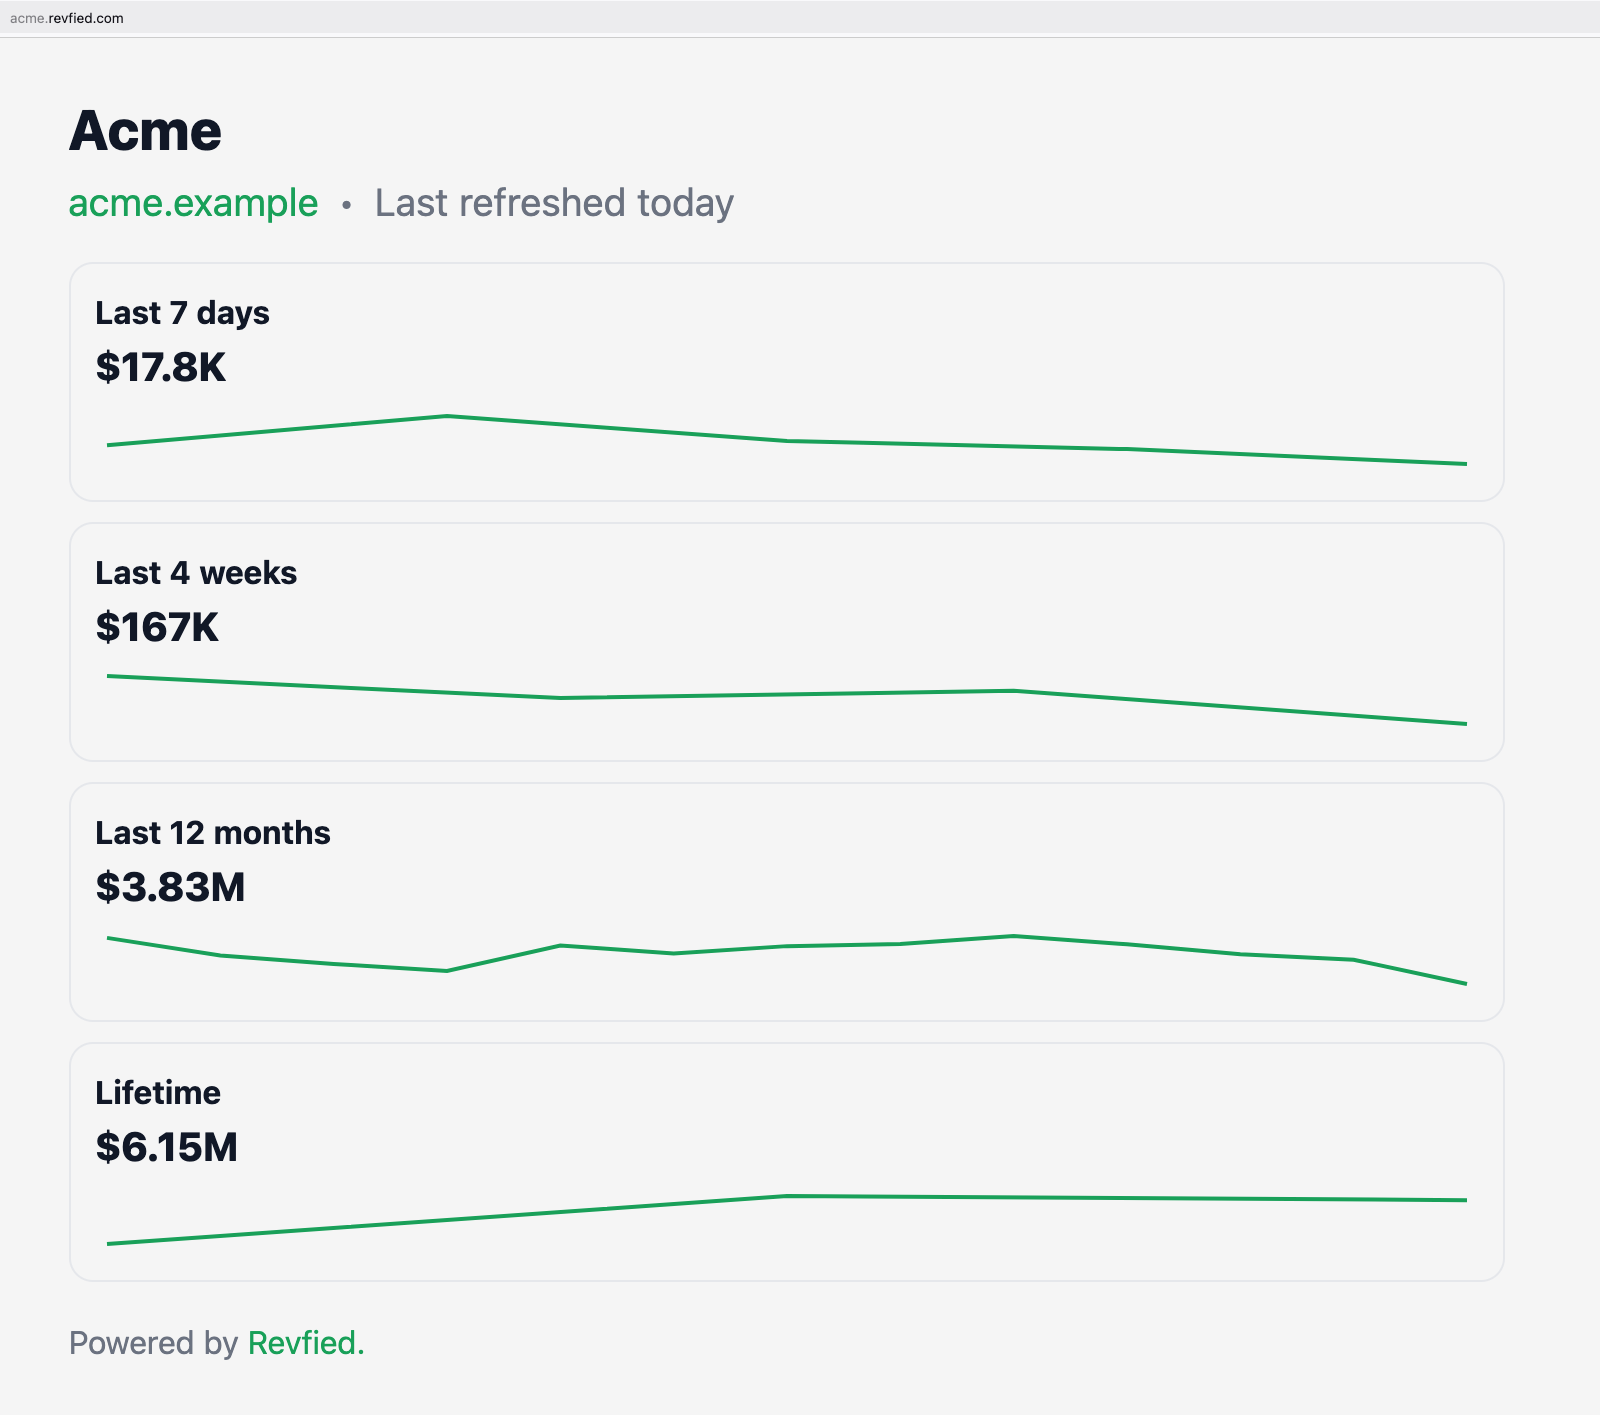Click the $6.15M lifetime revenue figure
The height and width of the screenshot is (1415, 1600).
click(x=166, y=1147)
